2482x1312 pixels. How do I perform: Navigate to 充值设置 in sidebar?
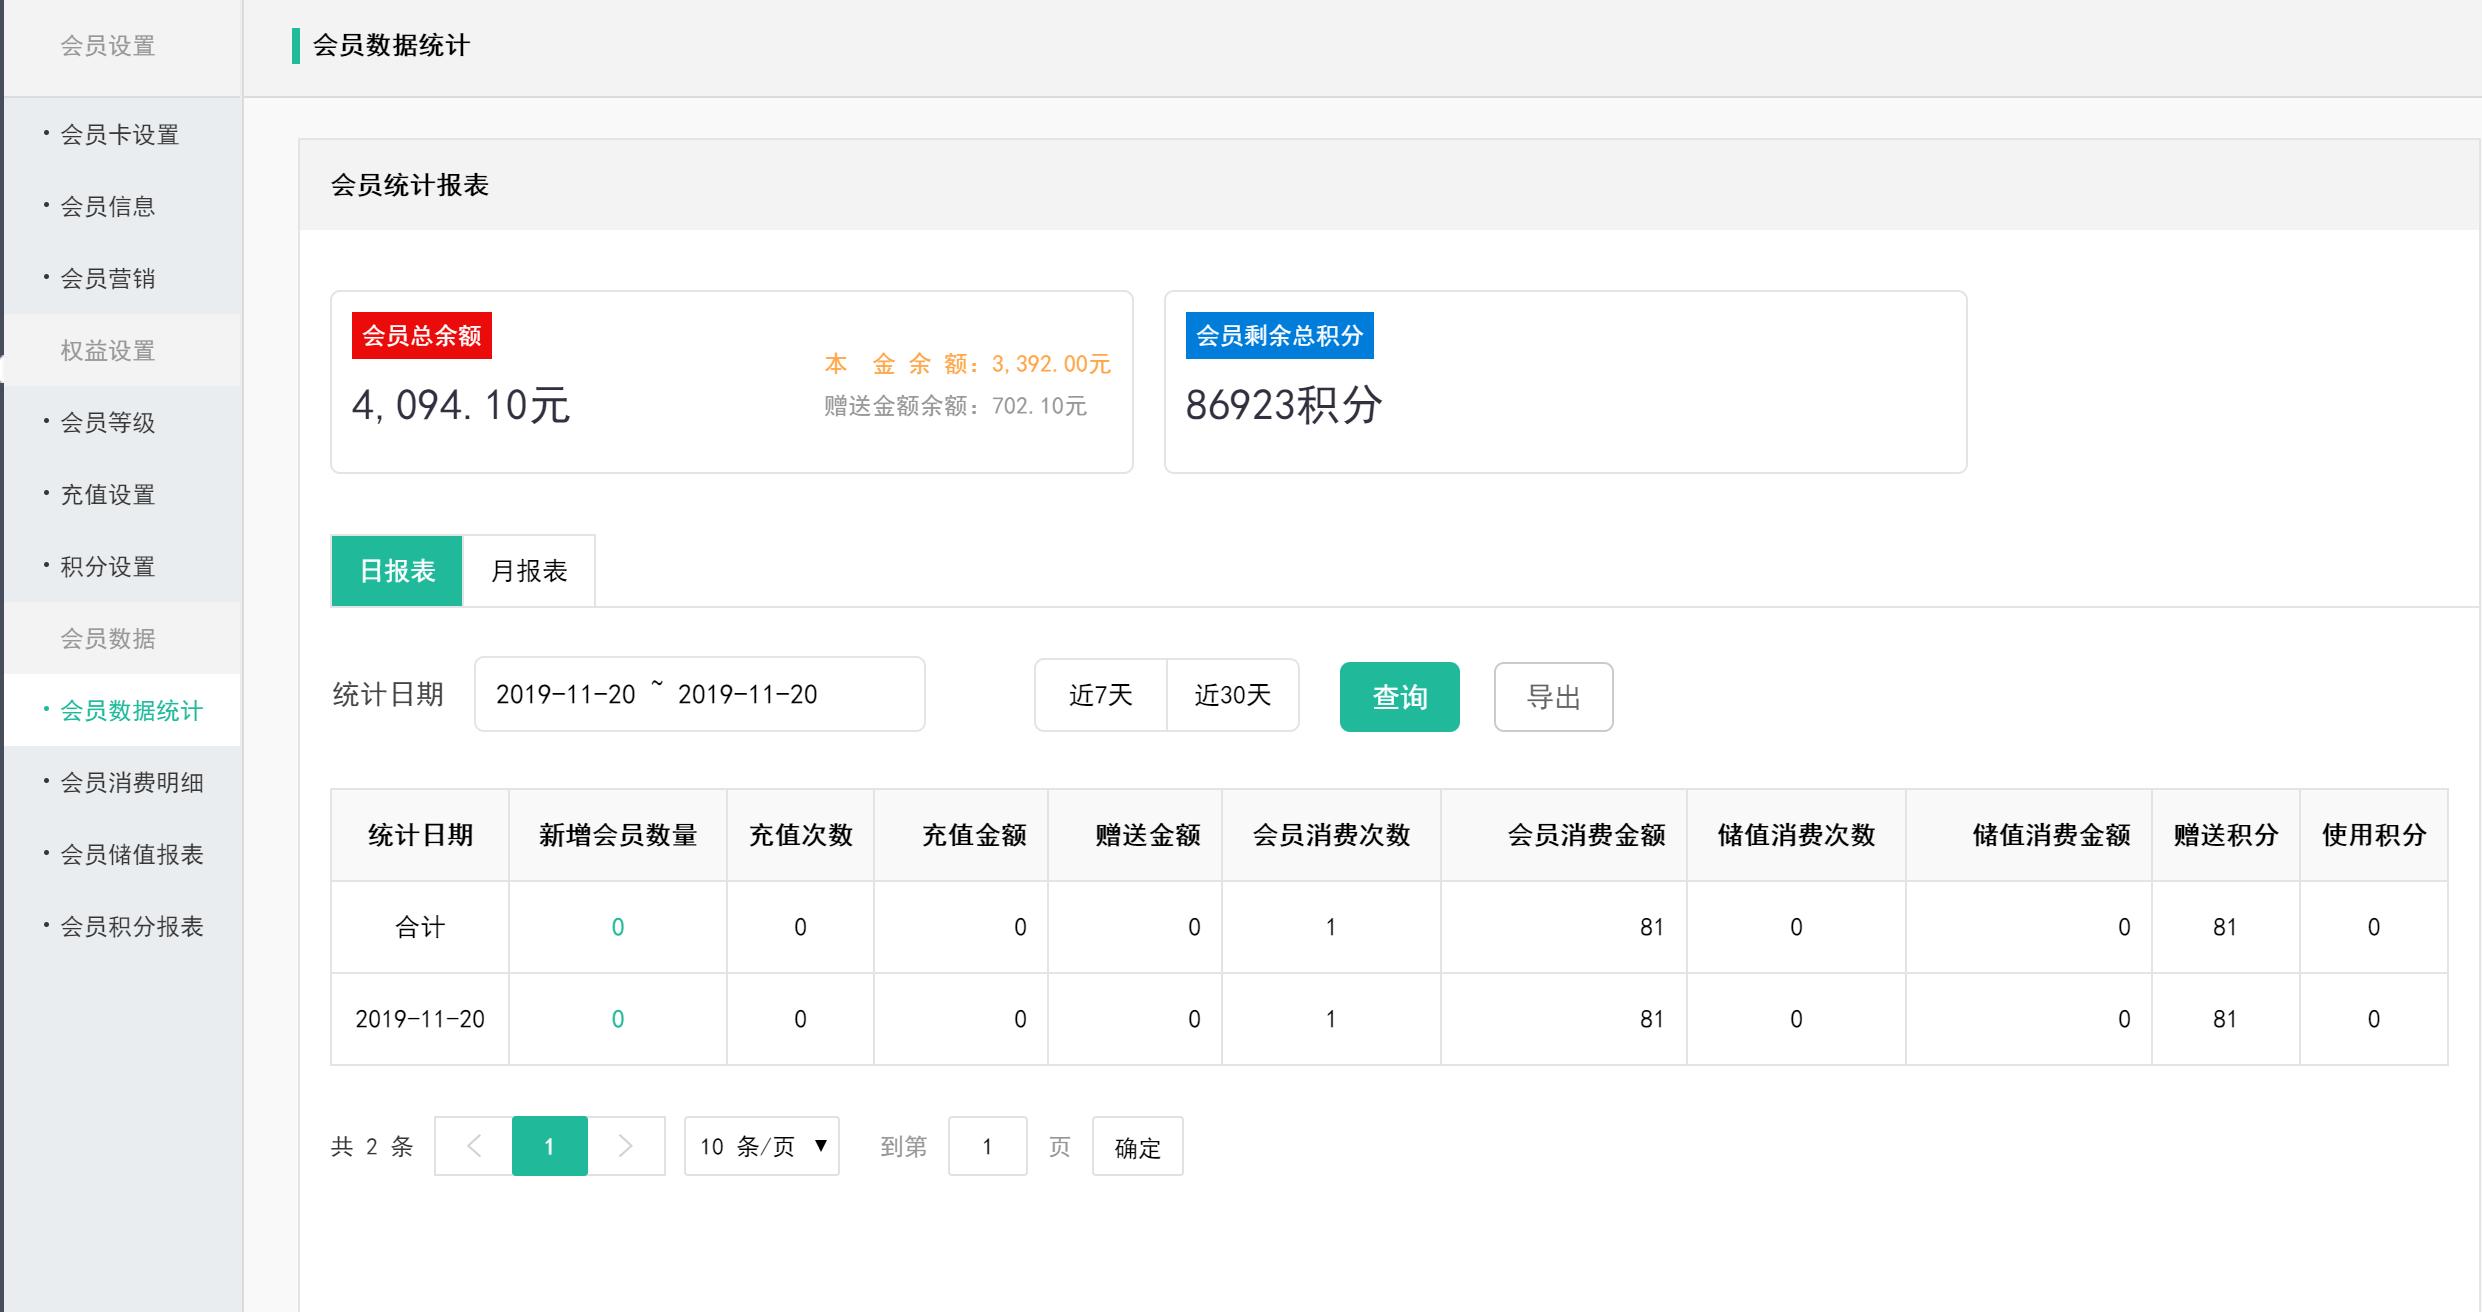108,495
